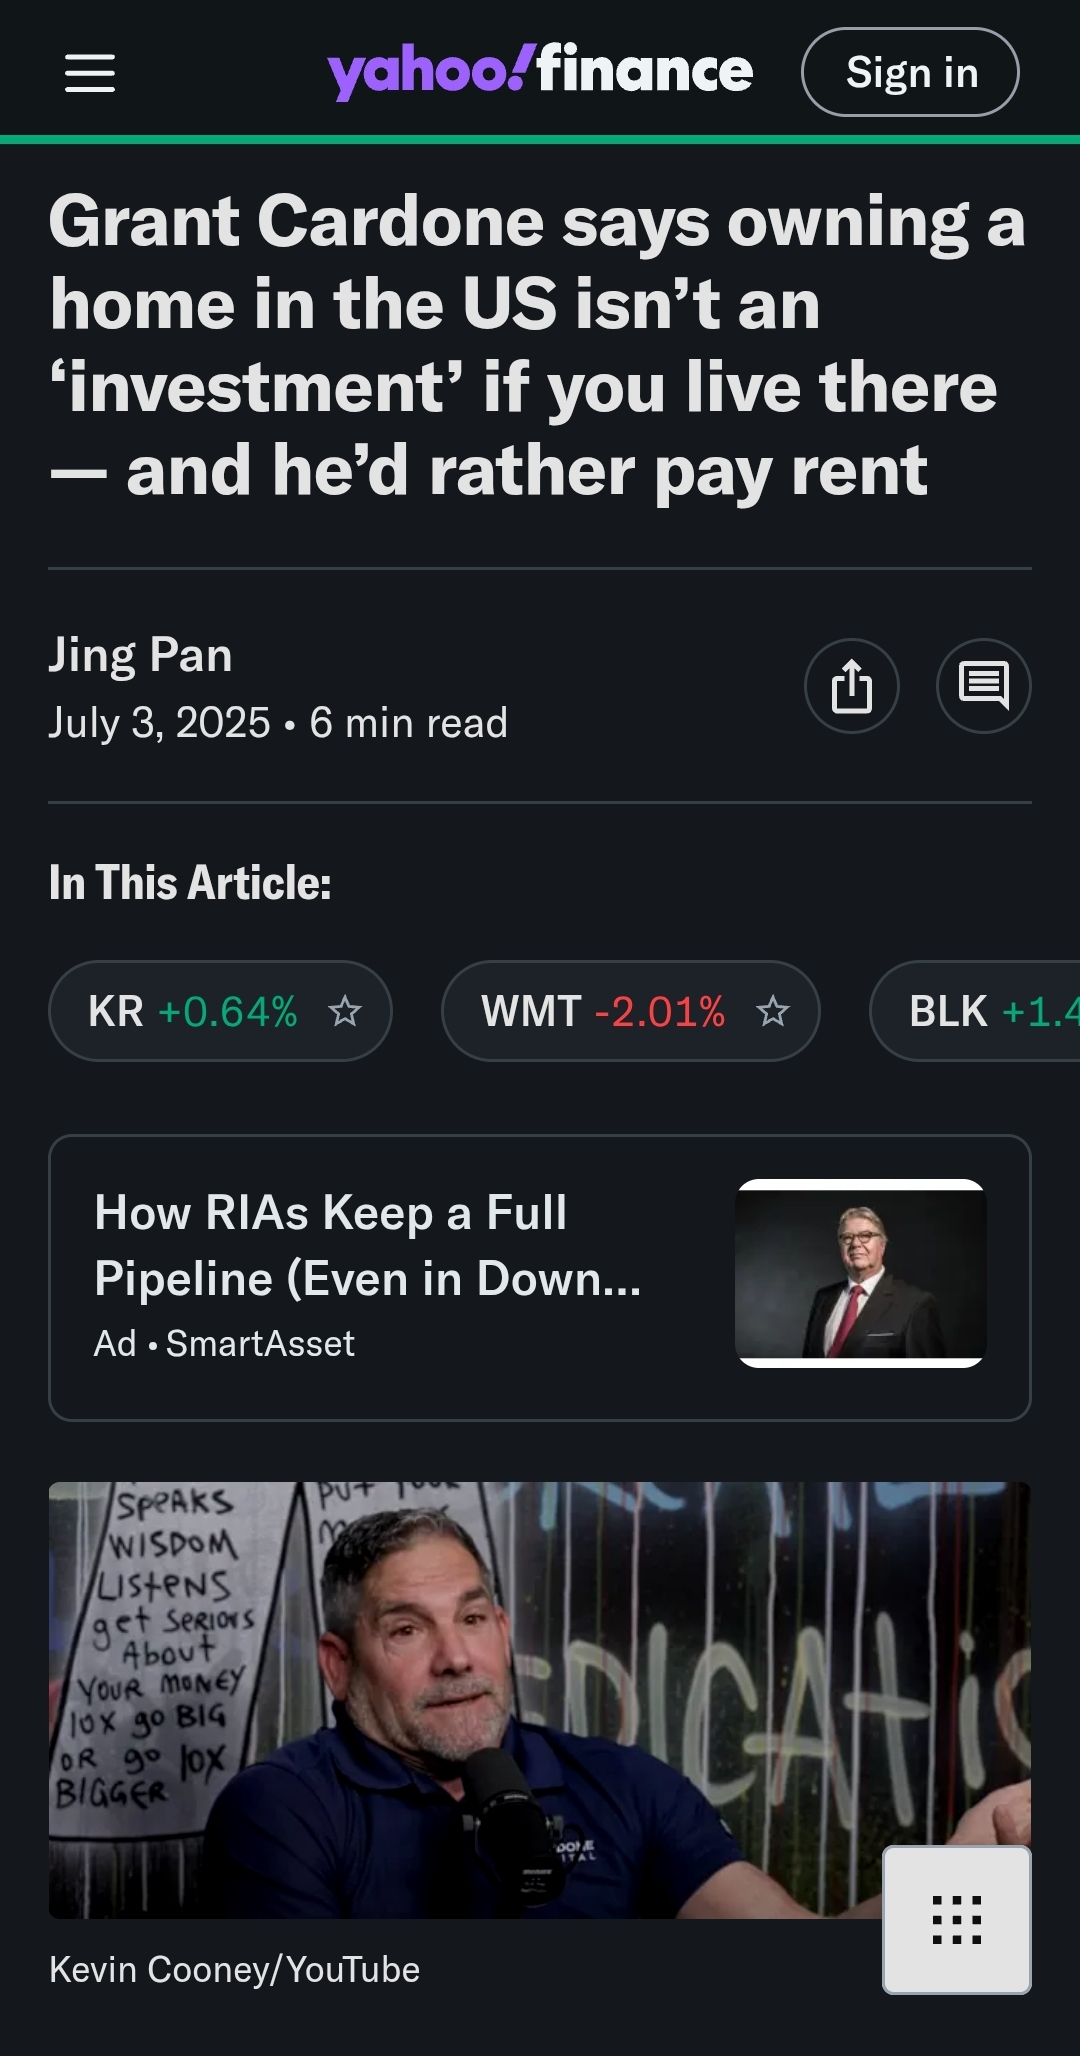Screen dimensions: 1080x2056
Task: Tap the 'In This Article:' heading
Action: [190, 883]
